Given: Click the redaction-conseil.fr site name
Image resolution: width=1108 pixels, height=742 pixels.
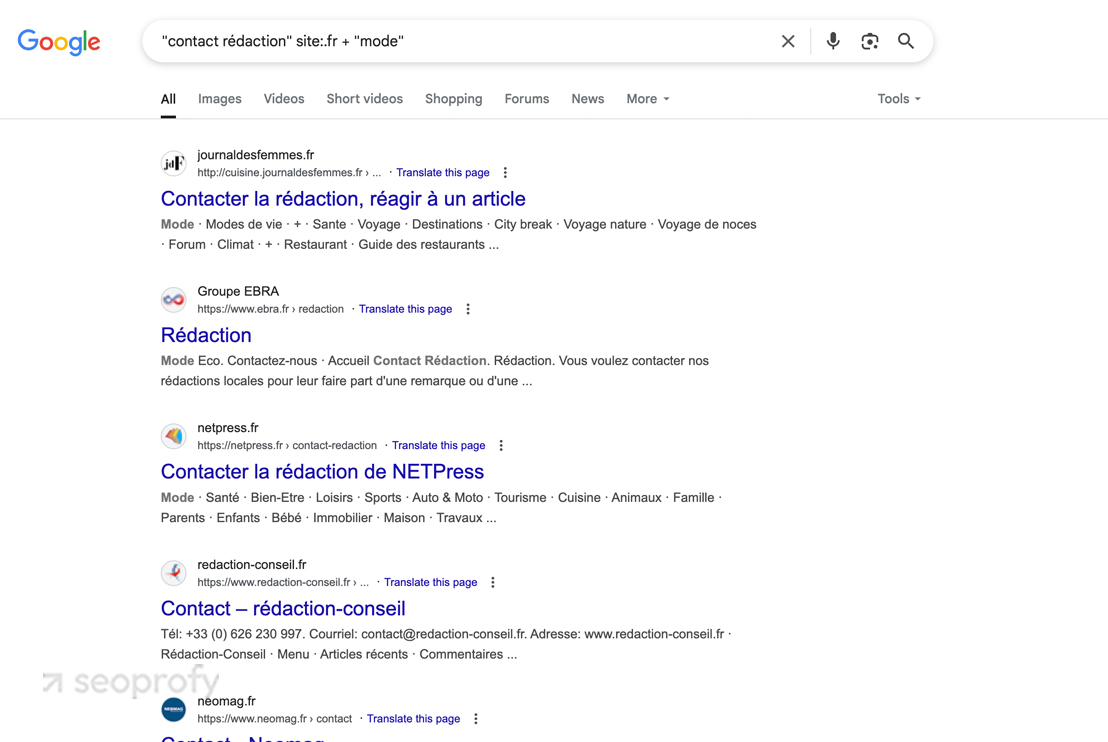Looking at the screenshot, I should coord(252,565).
